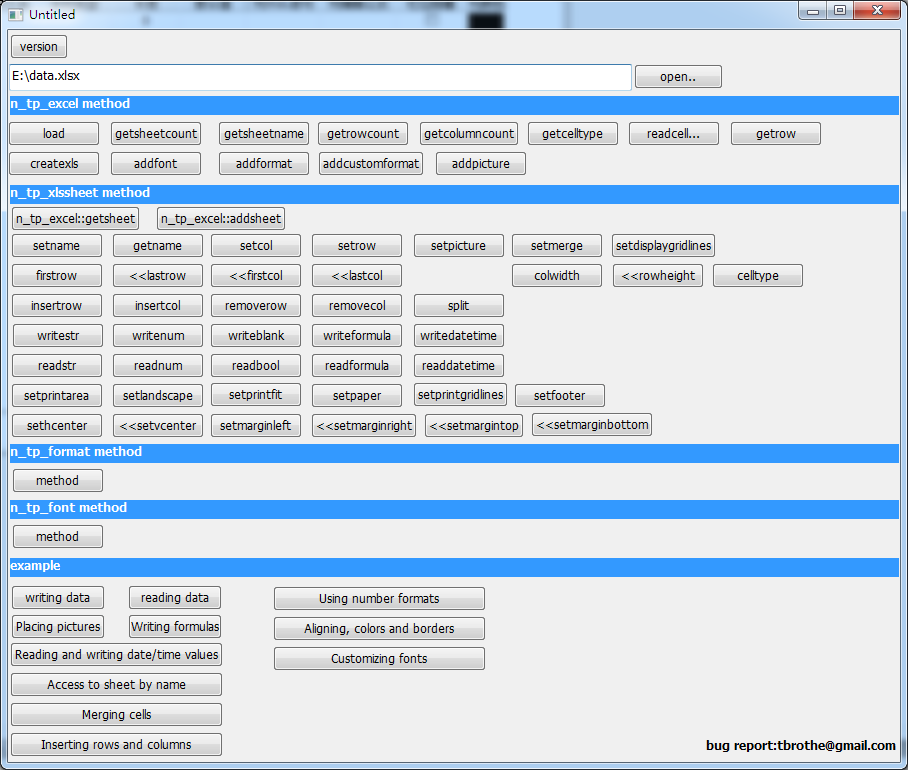Select n_tp_excel::getsheet
Viewport: 908px width, 770px height.
(x=75, y=218)
